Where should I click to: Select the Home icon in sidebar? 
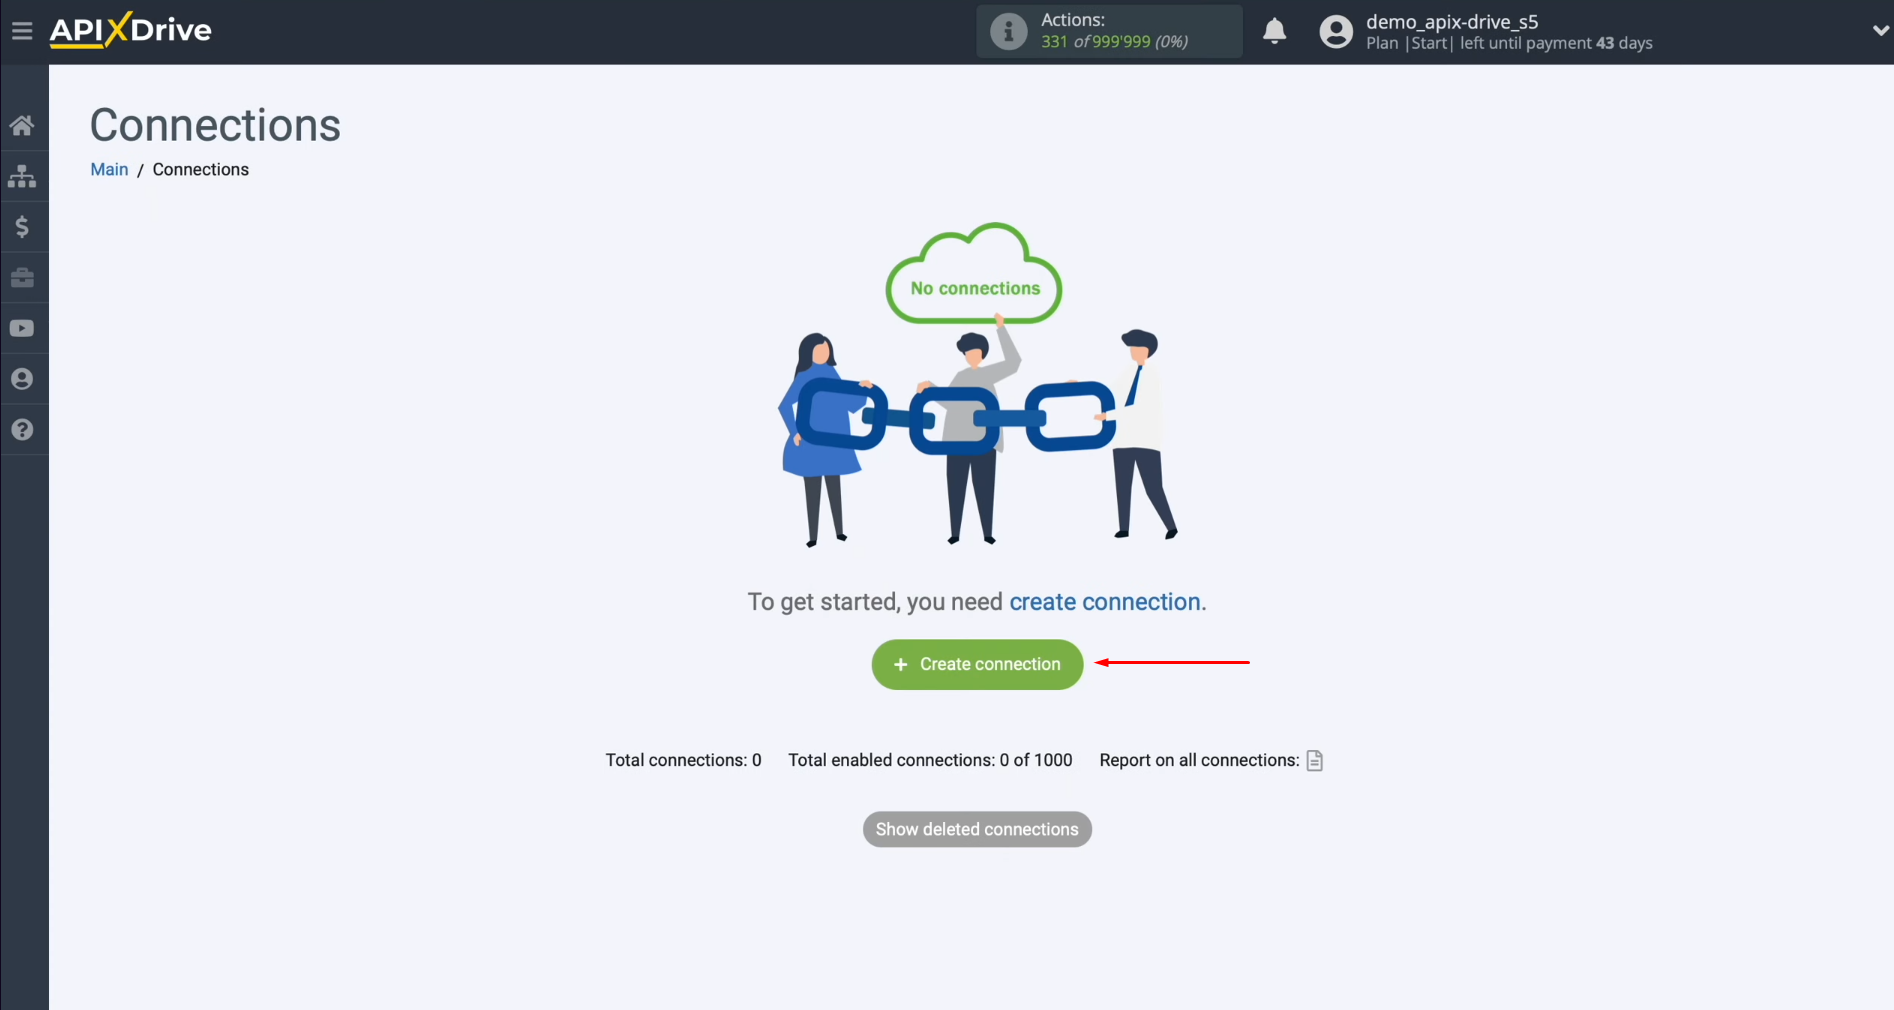pos(22,124)
